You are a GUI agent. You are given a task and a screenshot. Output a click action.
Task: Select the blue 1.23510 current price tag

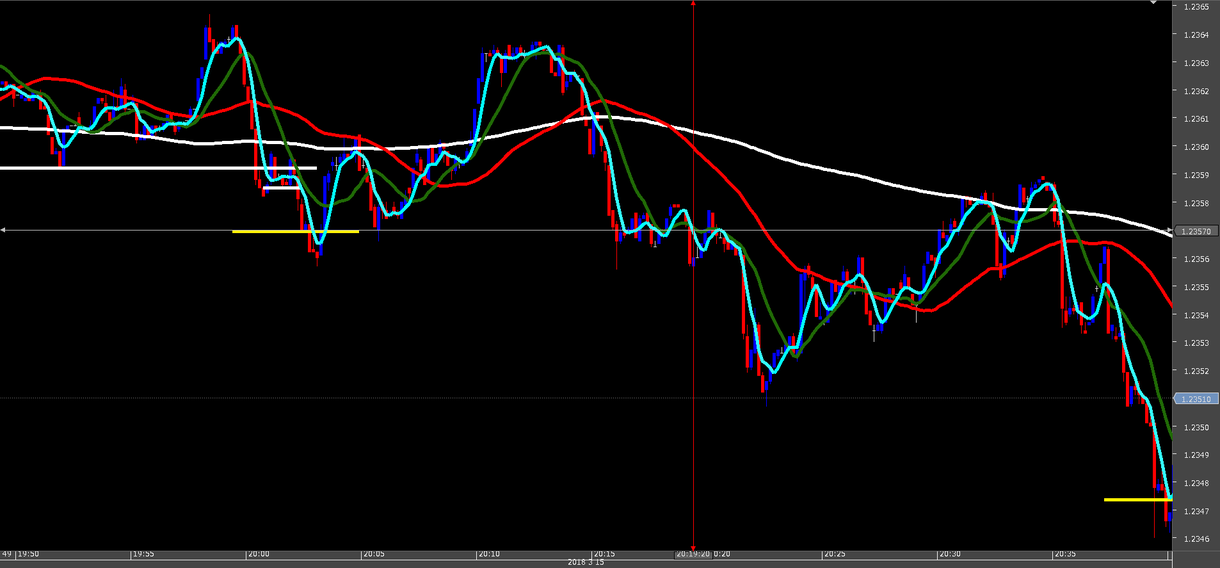[x=1197, y=399]
